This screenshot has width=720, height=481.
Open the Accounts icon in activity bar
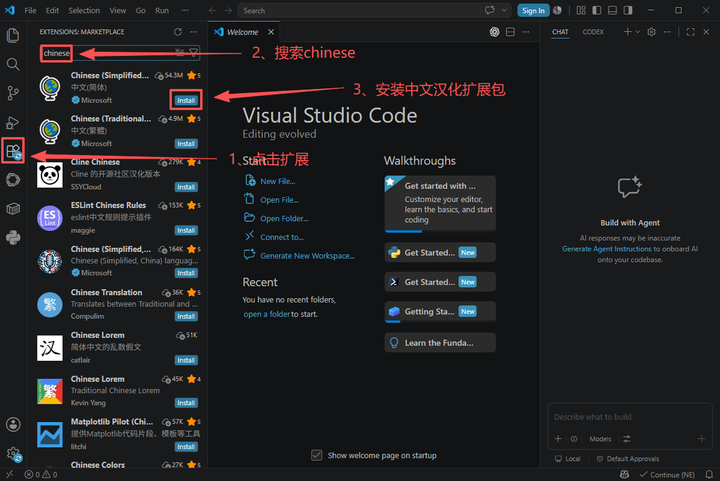tap(13, 424)
